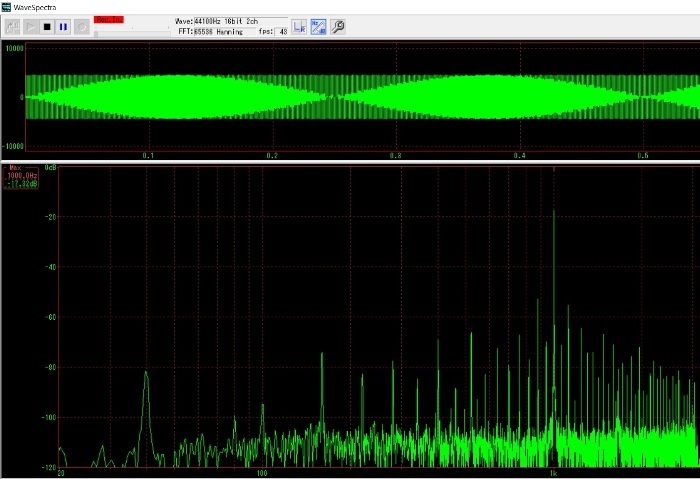Click the Play button

[x=30, y=27]
